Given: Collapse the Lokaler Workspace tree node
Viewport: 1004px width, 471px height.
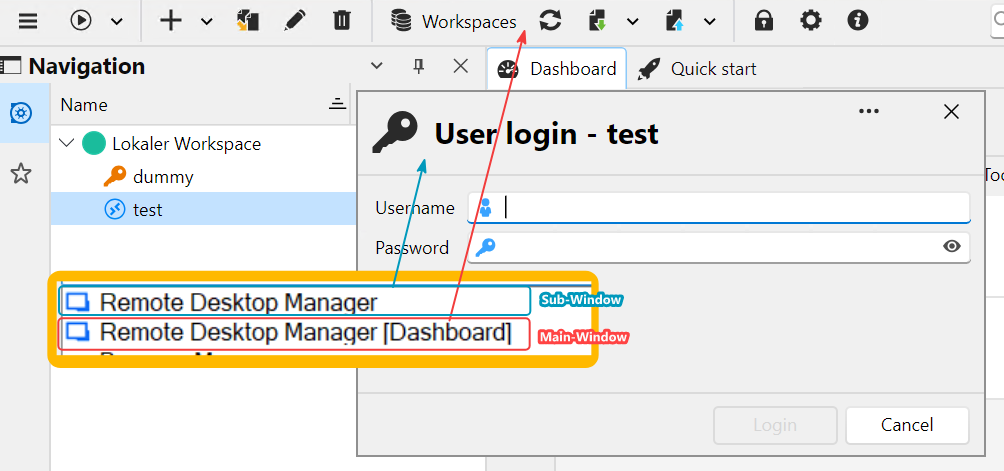Looking at the screenshot, I should tap(67, 143).
